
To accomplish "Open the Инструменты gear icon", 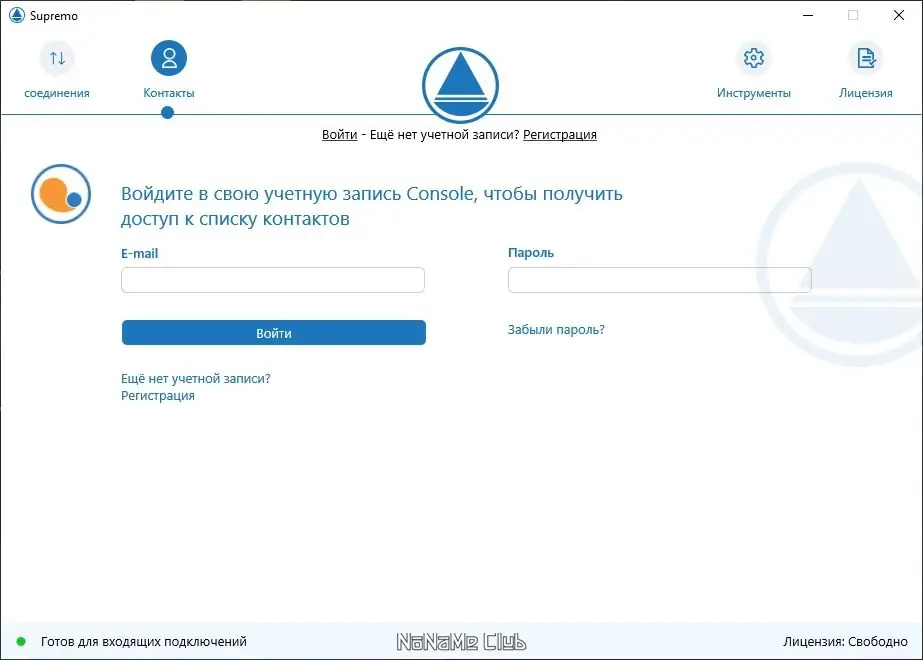I will click(753, 58).
